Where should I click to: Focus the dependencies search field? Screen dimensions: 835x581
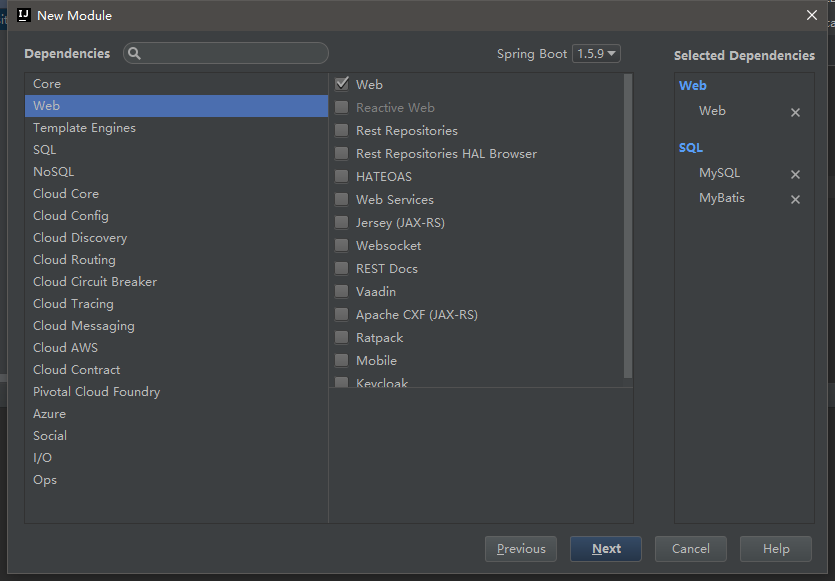tap(226, 53)
